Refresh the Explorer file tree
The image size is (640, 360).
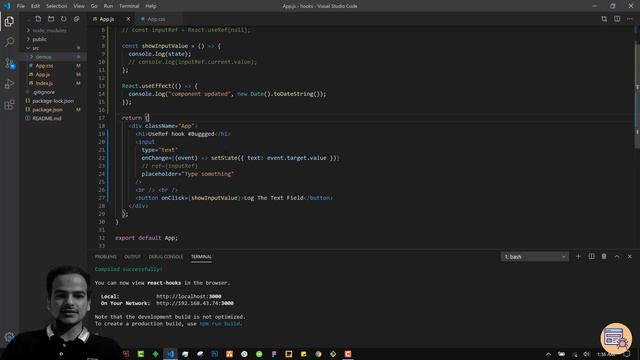(63, 19)
